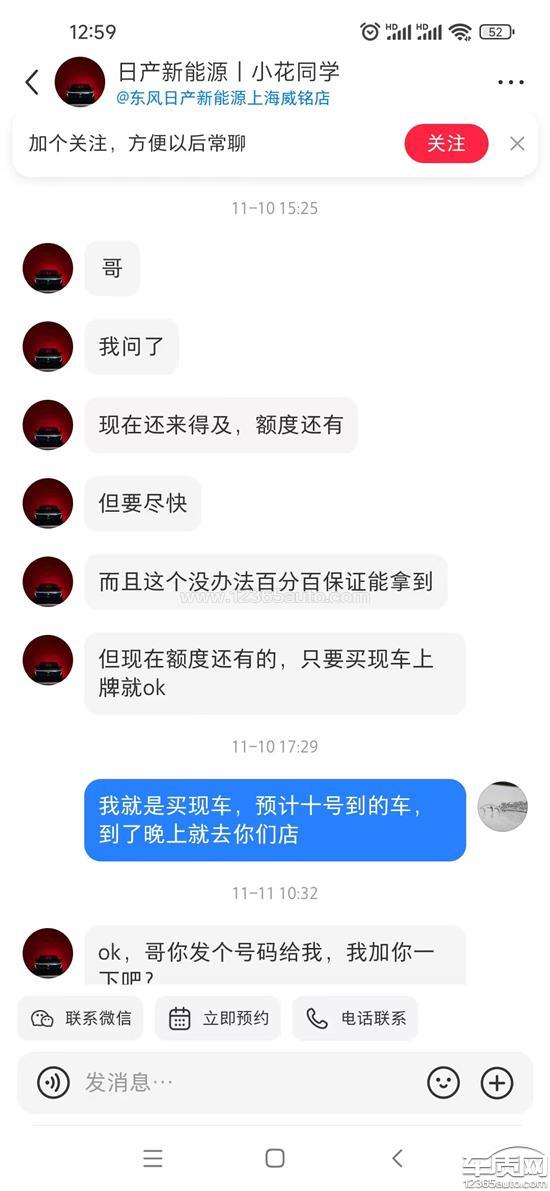Viewport: 550px width, 1191px height.
Task: Tap sender avatar next to 哥 message
Action: click(x=48, y=268)
